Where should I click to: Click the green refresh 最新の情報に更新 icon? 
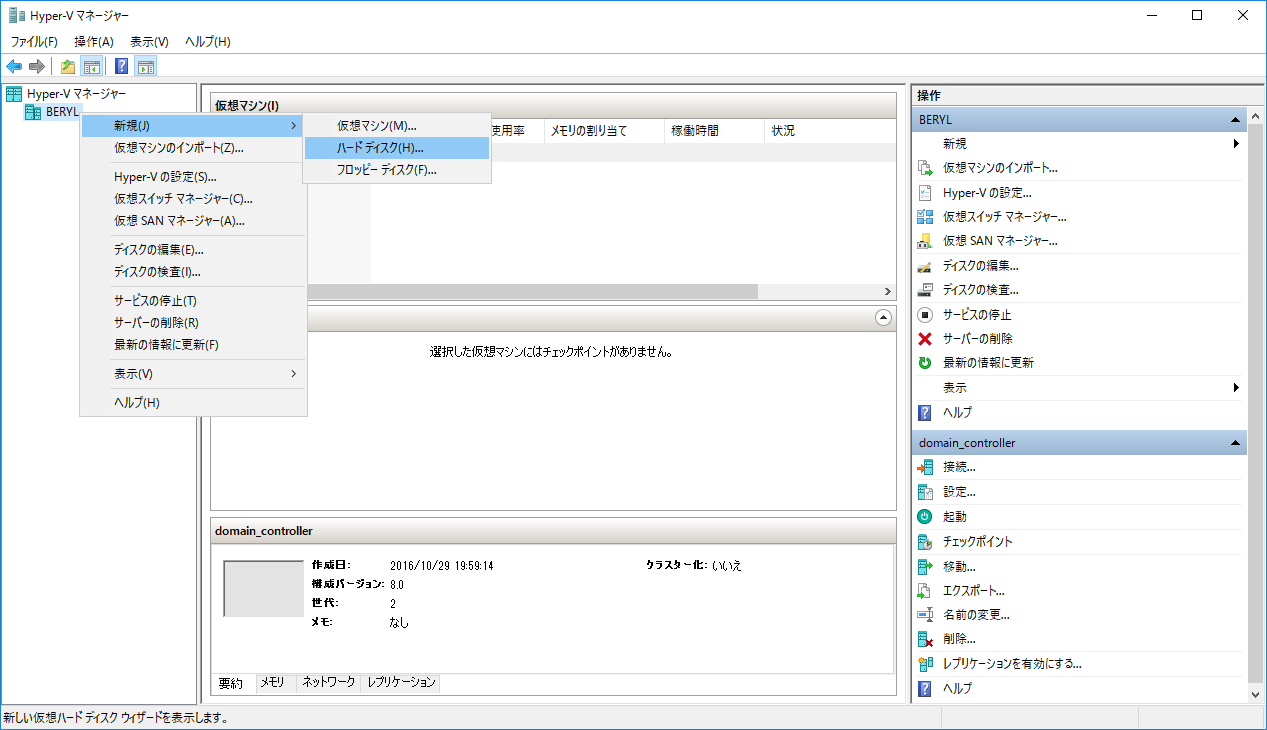[x=925, y=363]
